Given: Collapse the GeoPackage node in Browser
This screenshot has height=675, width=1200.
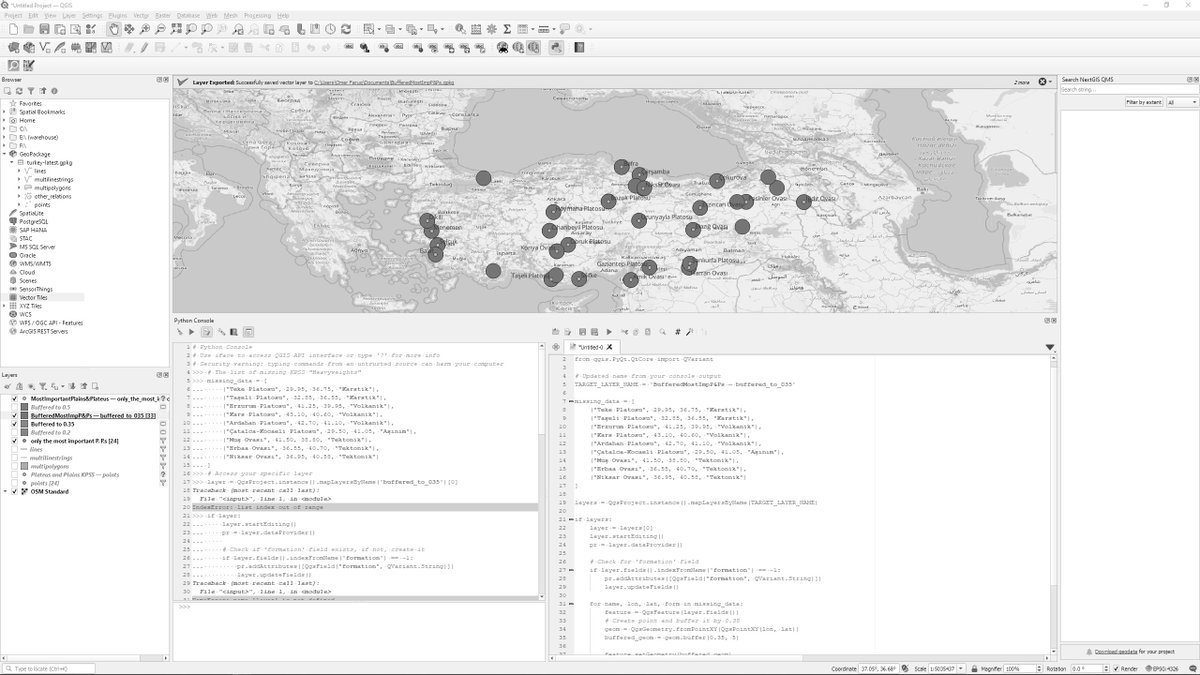Looking at the screenshot, I should pos(4,154).
